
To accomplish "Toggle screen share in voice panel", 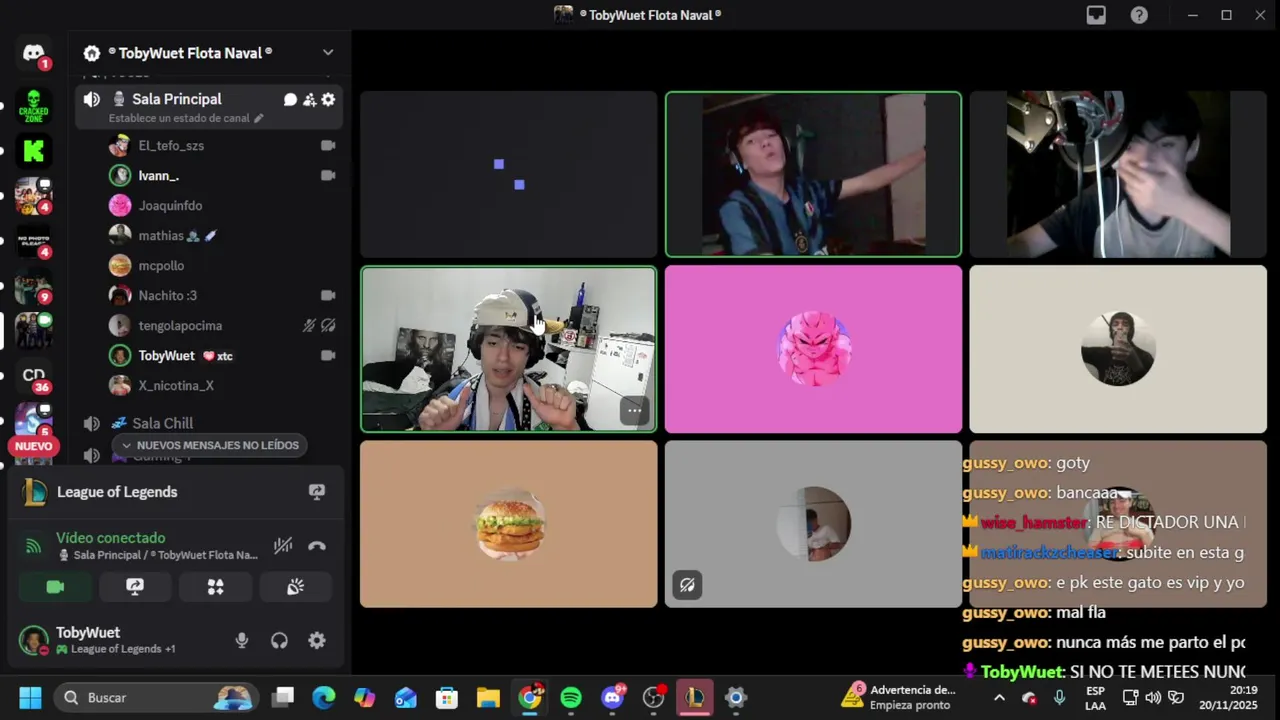I will tap(135, 587).
